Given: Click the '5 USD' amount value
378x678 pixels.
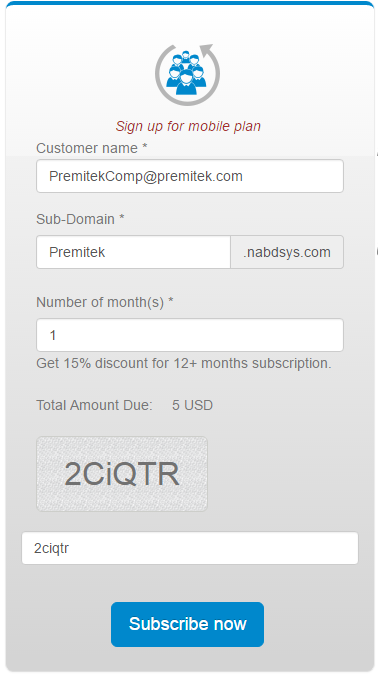Looking at the screenshot, I should 192,405.
